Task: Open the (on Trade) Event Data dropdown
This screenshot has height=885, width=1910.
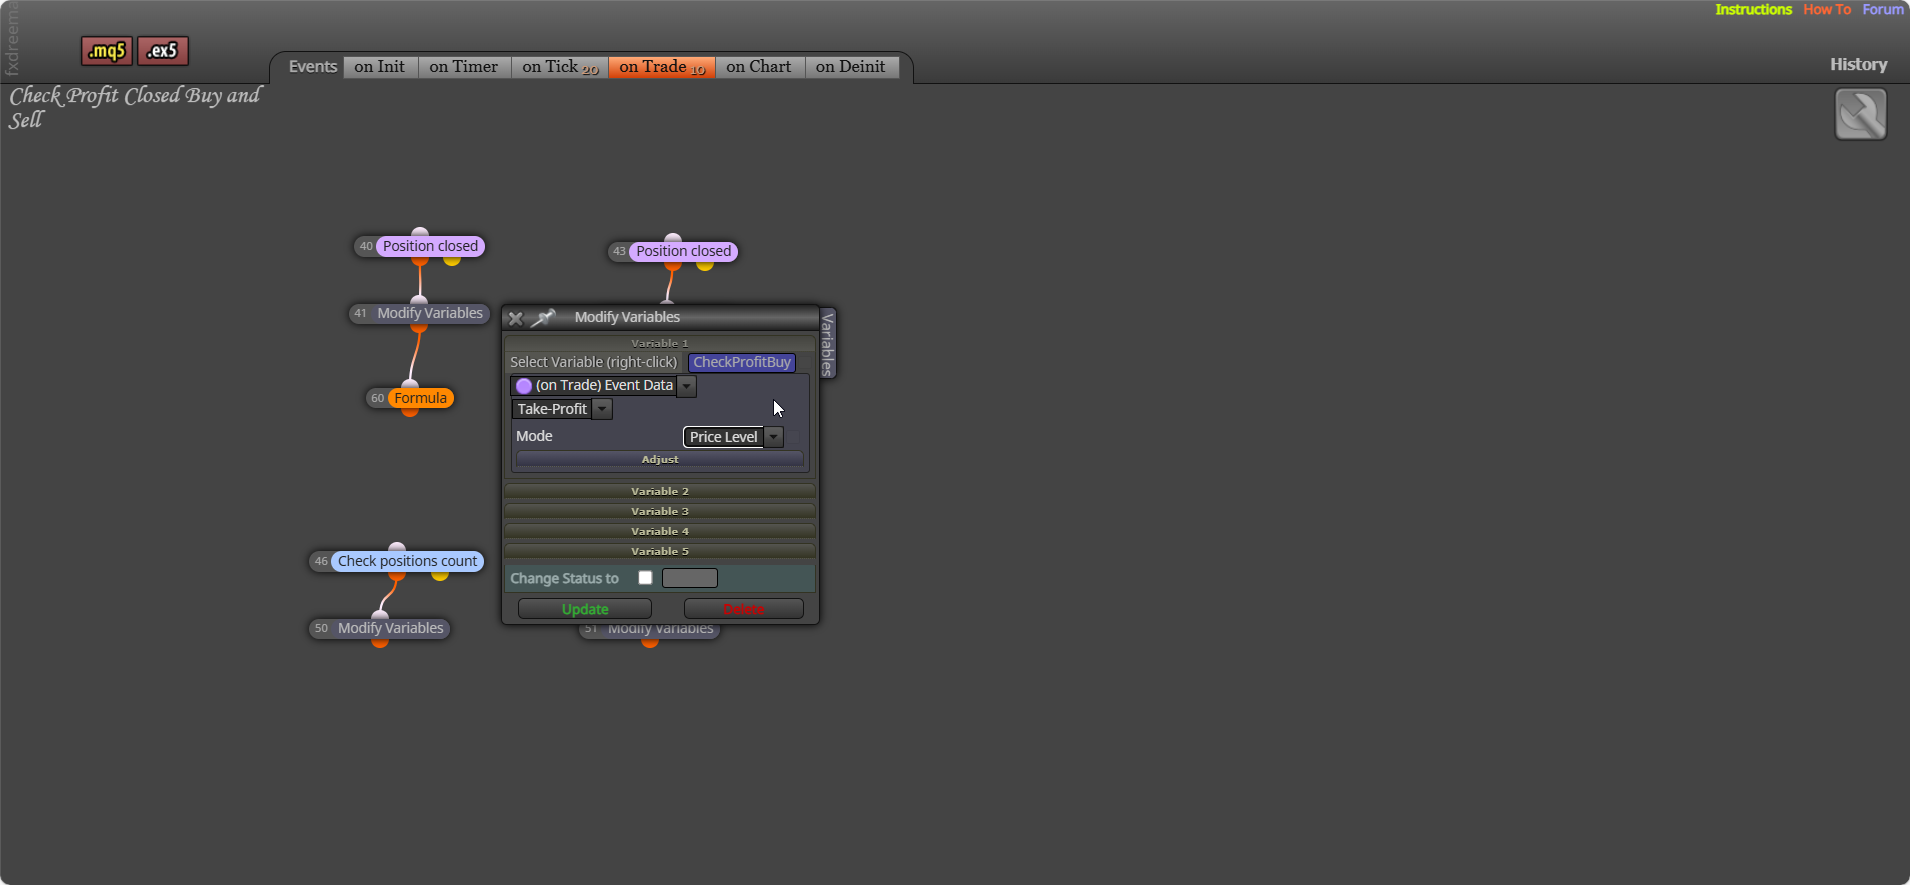Action: [x=687, y=386]
